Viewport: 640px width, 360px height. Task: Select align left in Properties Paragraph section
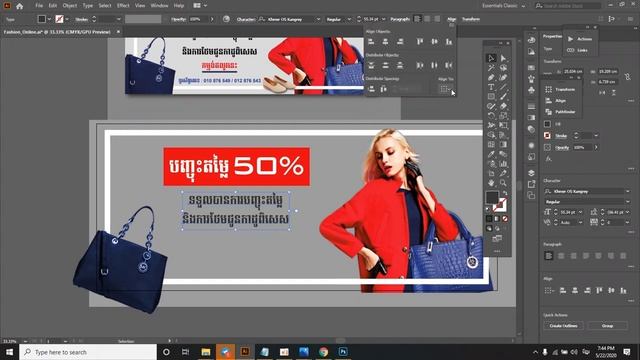[549, 256]
